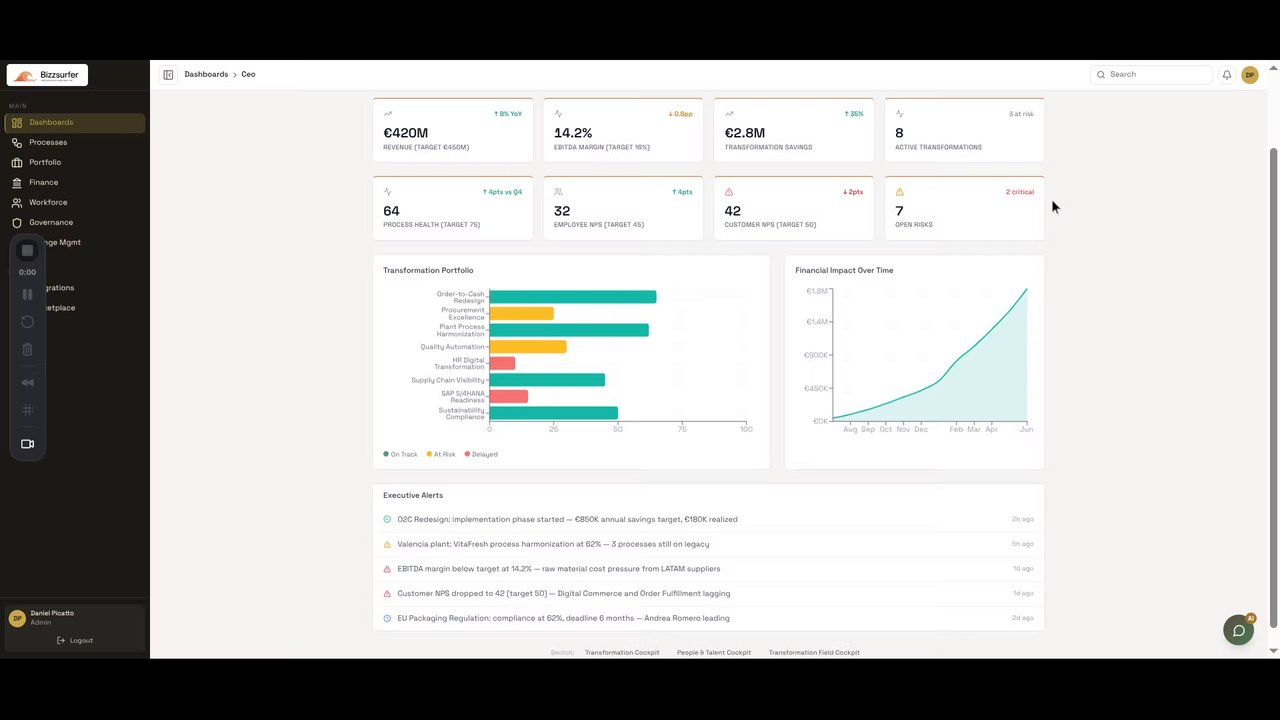The image size is (1280, 720).
Task: Open Governance in the sidebar
Action: pos(75,222)
